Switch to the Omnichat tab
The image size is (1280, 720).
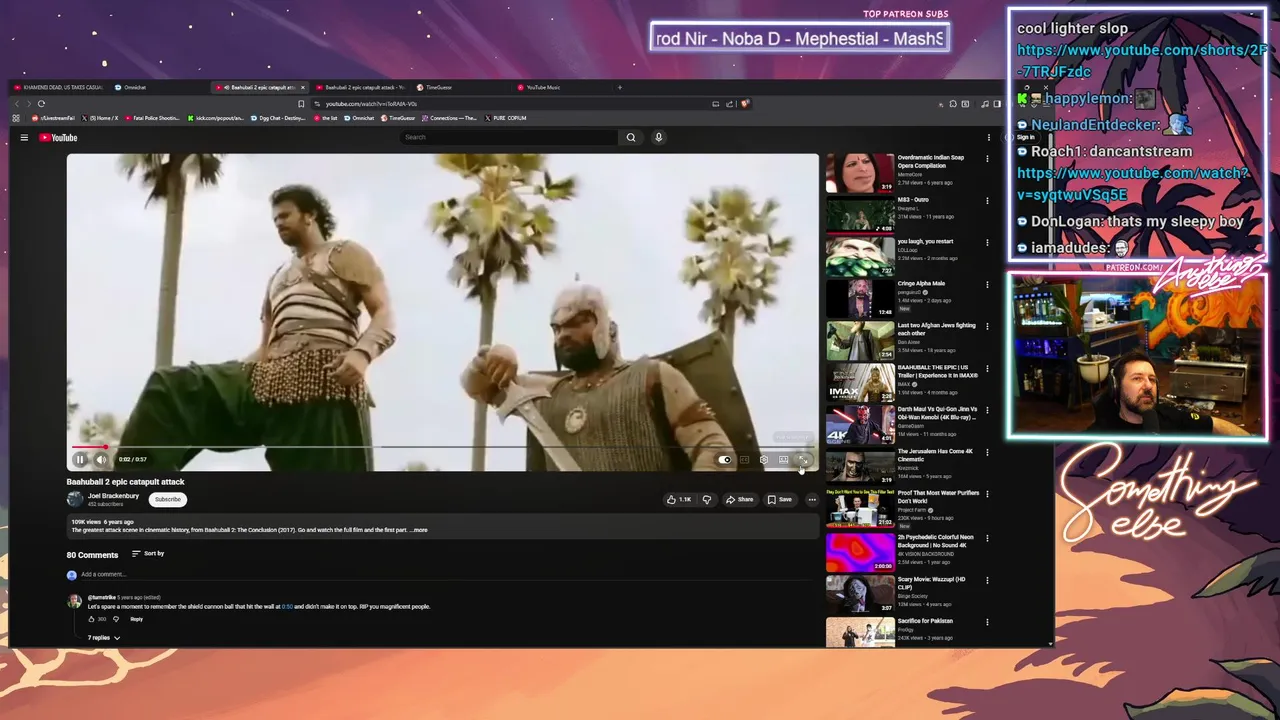pyautogui.click(x=160, y=87)
